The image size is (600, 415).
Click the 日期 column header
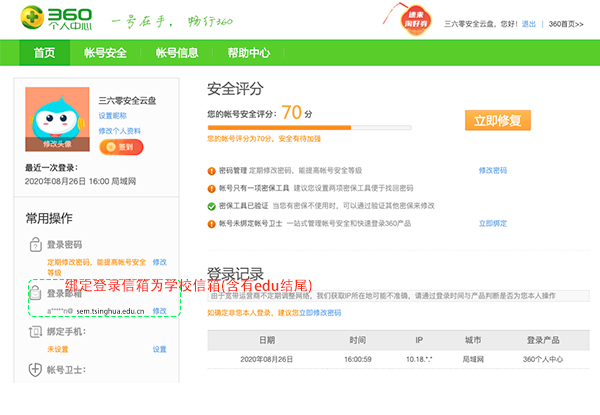(x=267, y=340)
